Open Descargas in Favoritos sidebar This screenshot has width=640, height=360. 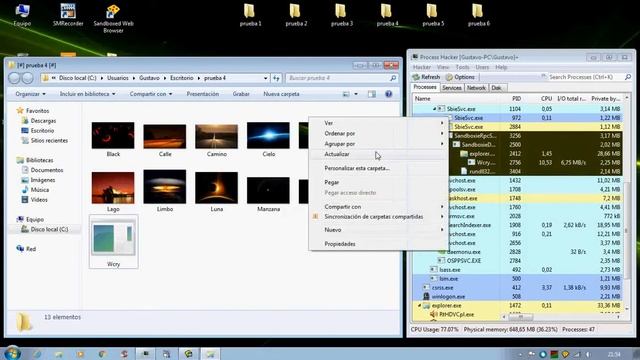39,121
